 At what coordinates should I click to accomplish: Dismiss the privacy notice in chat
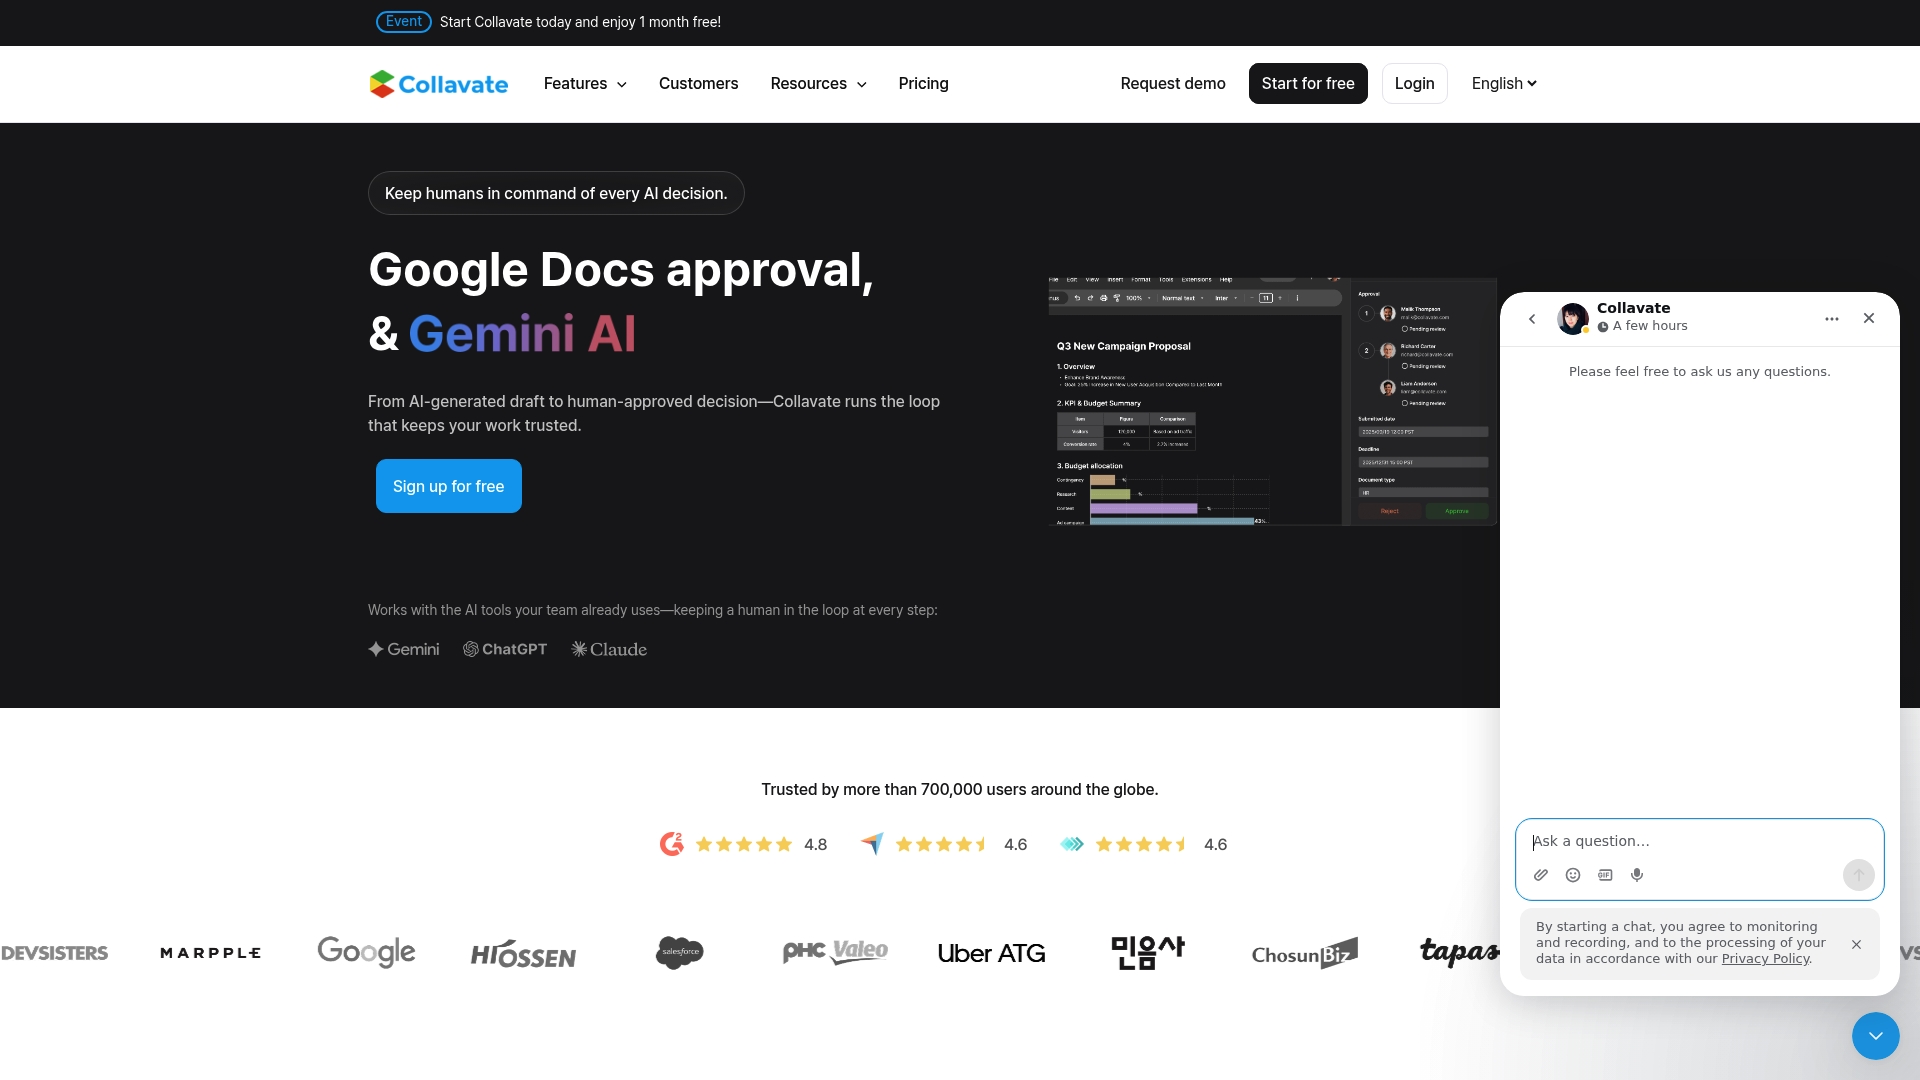[x=1856, y=944]
